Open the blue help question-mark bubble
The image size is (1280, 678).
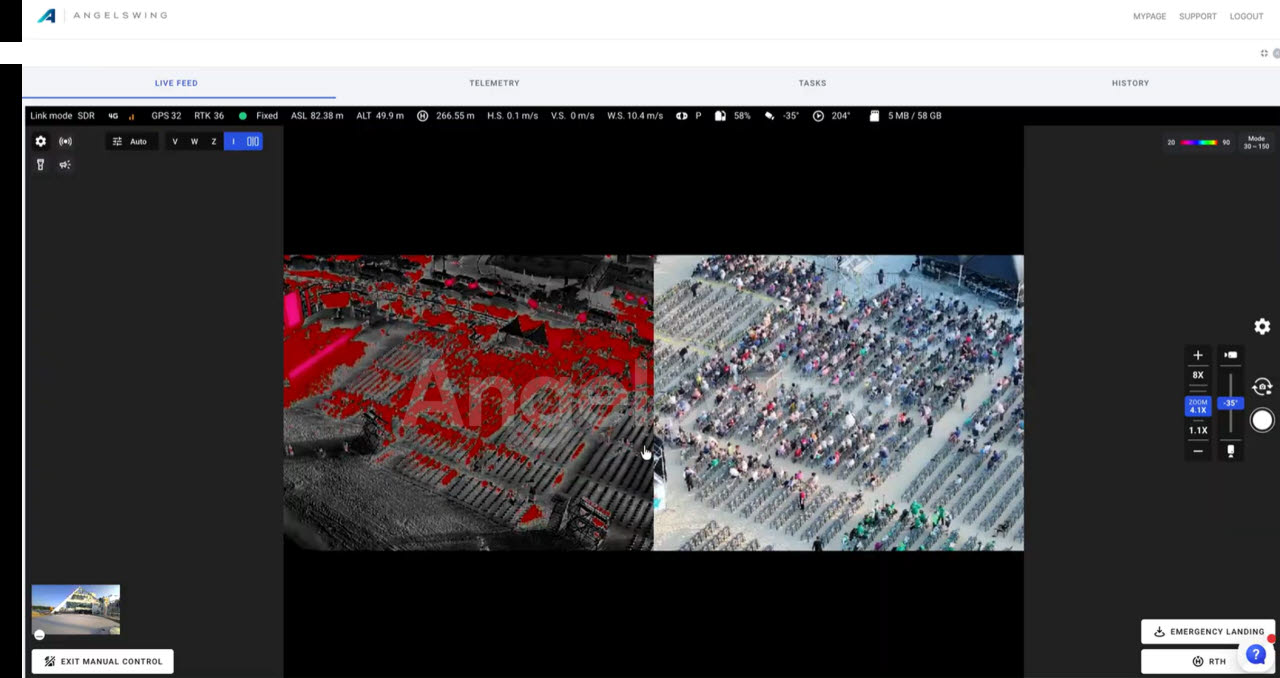(1256, 654)
